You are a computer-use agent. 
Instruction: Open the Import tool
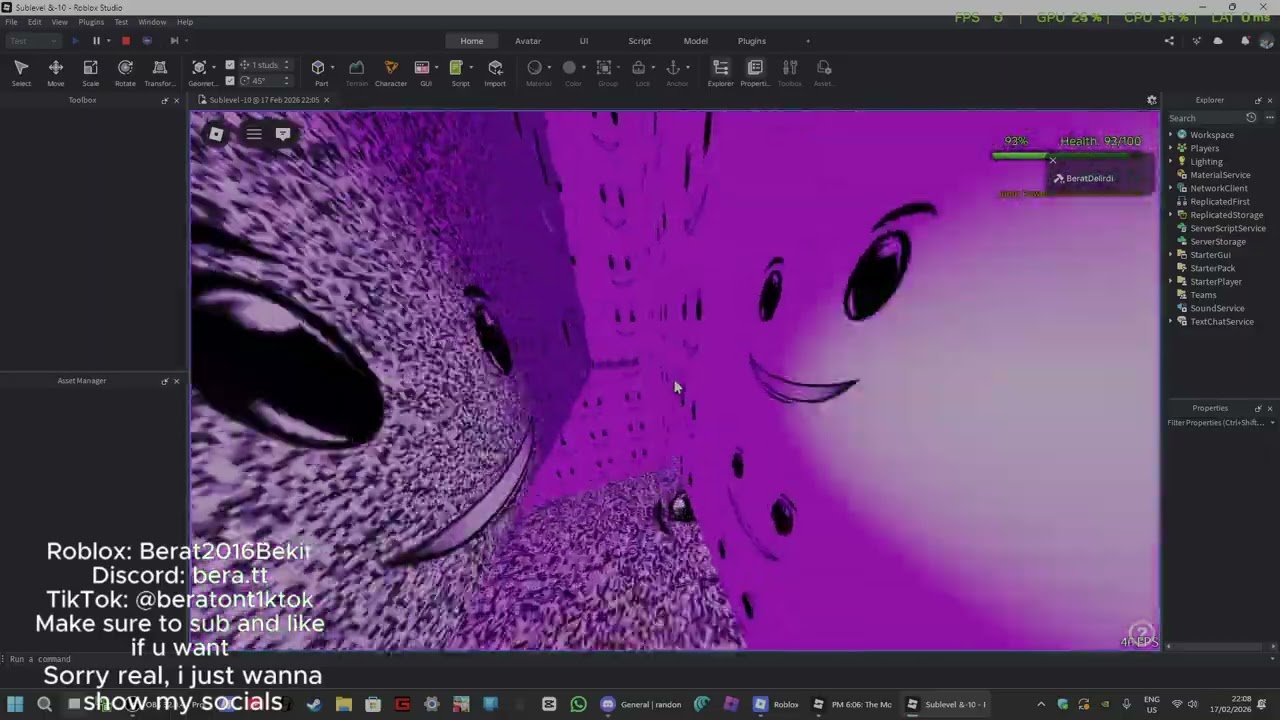tap(495, 73)
